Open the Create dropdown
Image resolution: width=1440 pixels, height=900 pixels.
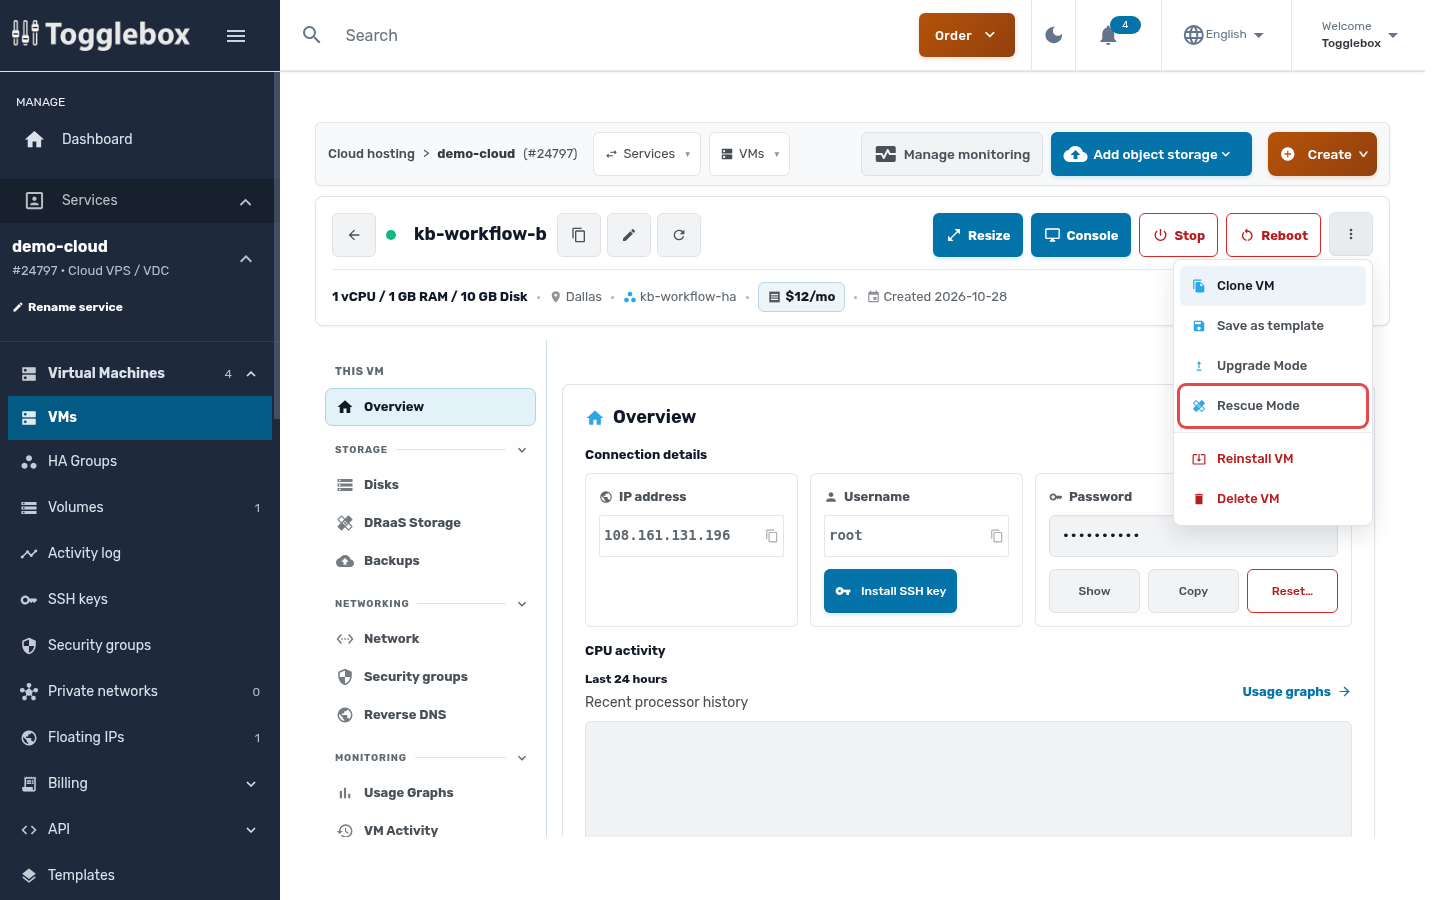pyautogui.click(x=1322, y=154)
